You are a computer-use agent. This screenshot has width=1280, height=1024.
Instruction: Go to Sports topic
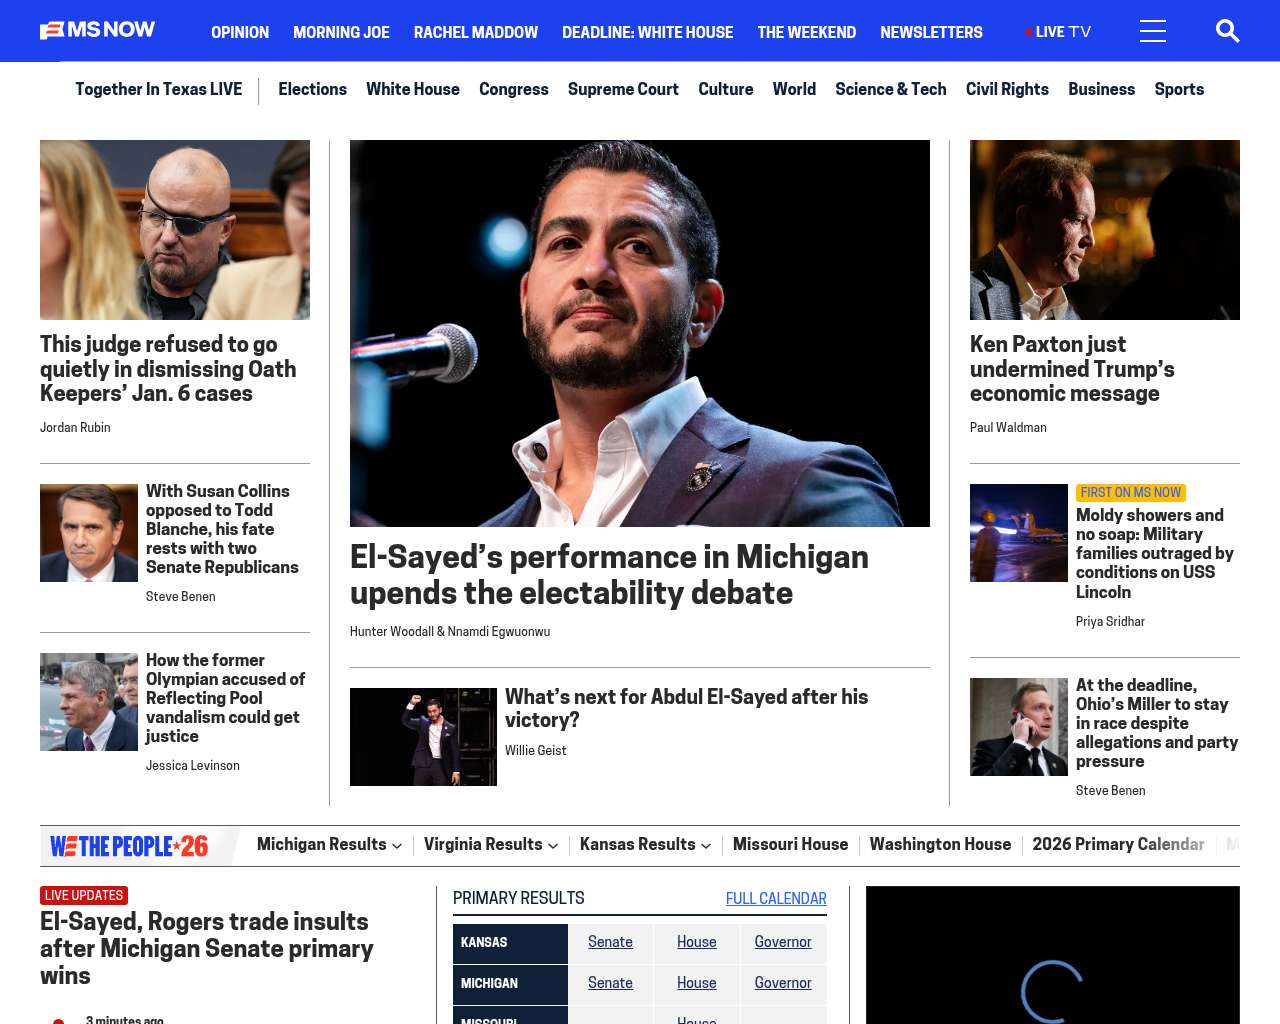(1179, 89)
